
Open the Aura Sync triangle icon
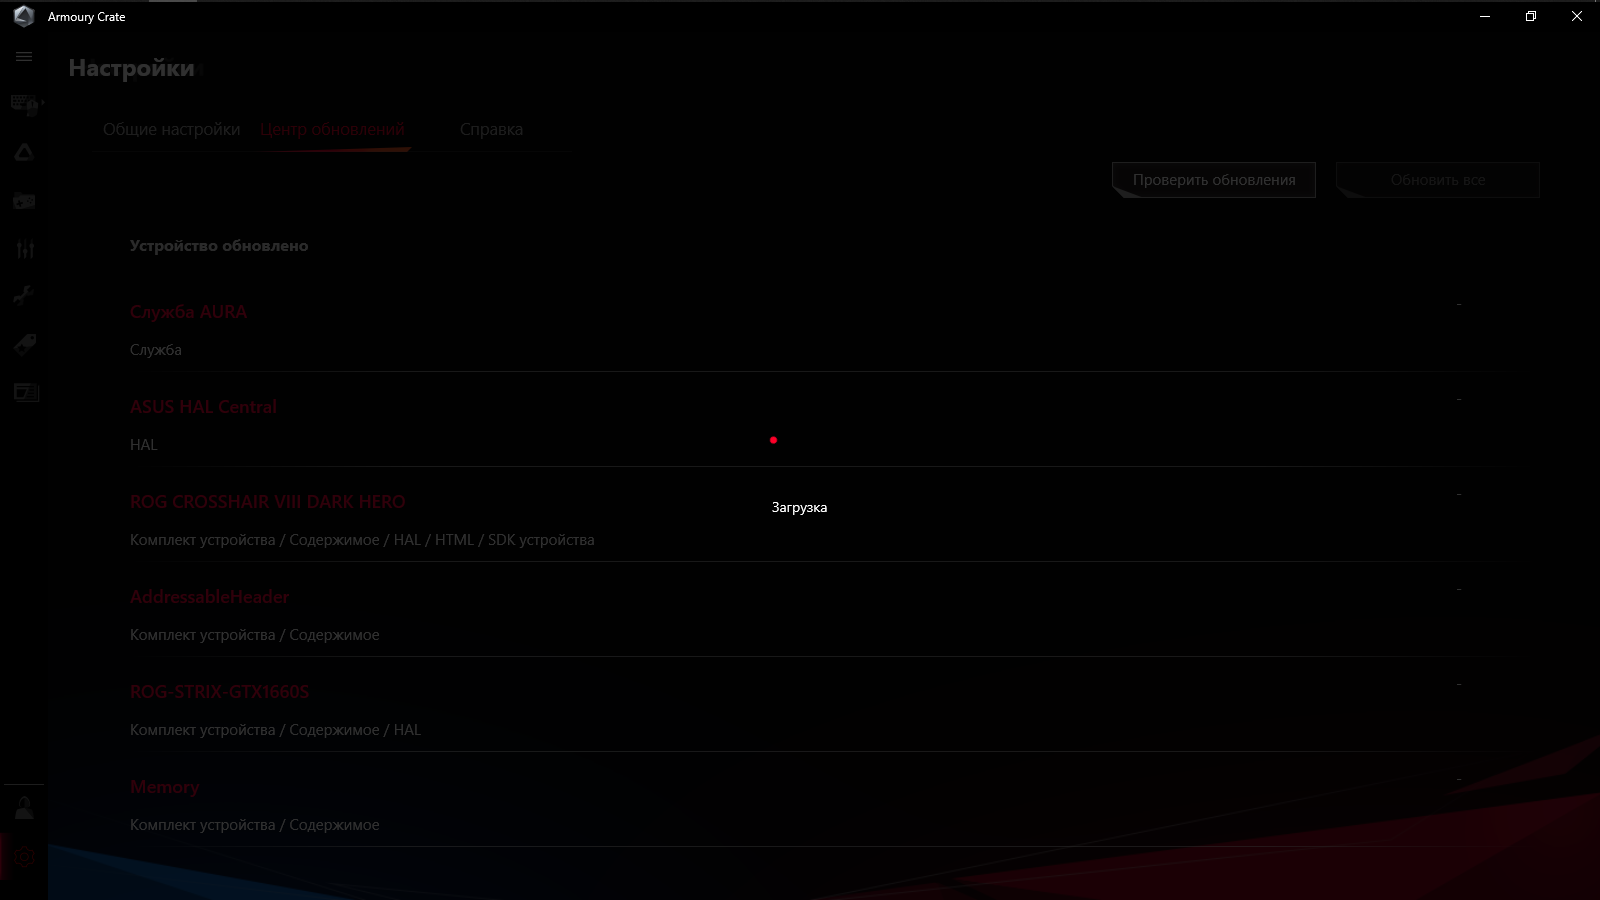tap(24, 153)
